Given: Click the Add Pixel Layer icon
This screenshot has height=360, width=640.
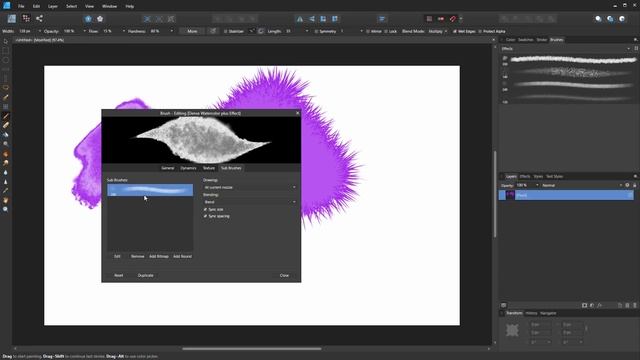Looking at the screenshot, I should click(627, 305).
